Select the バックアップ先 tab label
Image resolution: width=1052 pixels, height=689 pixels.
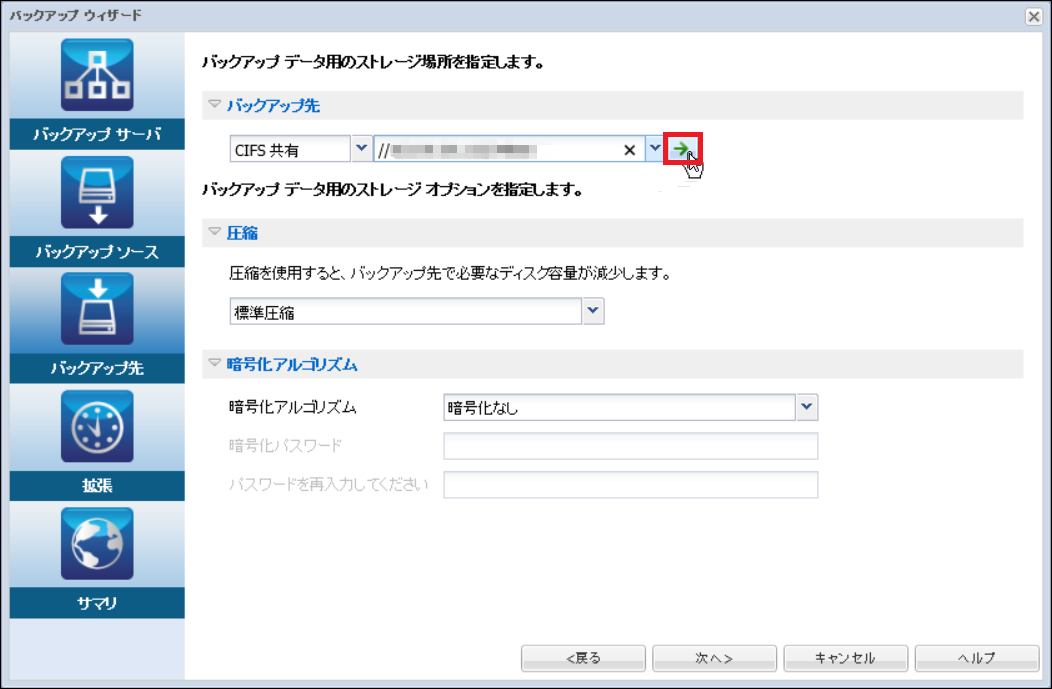click(97, 368)
